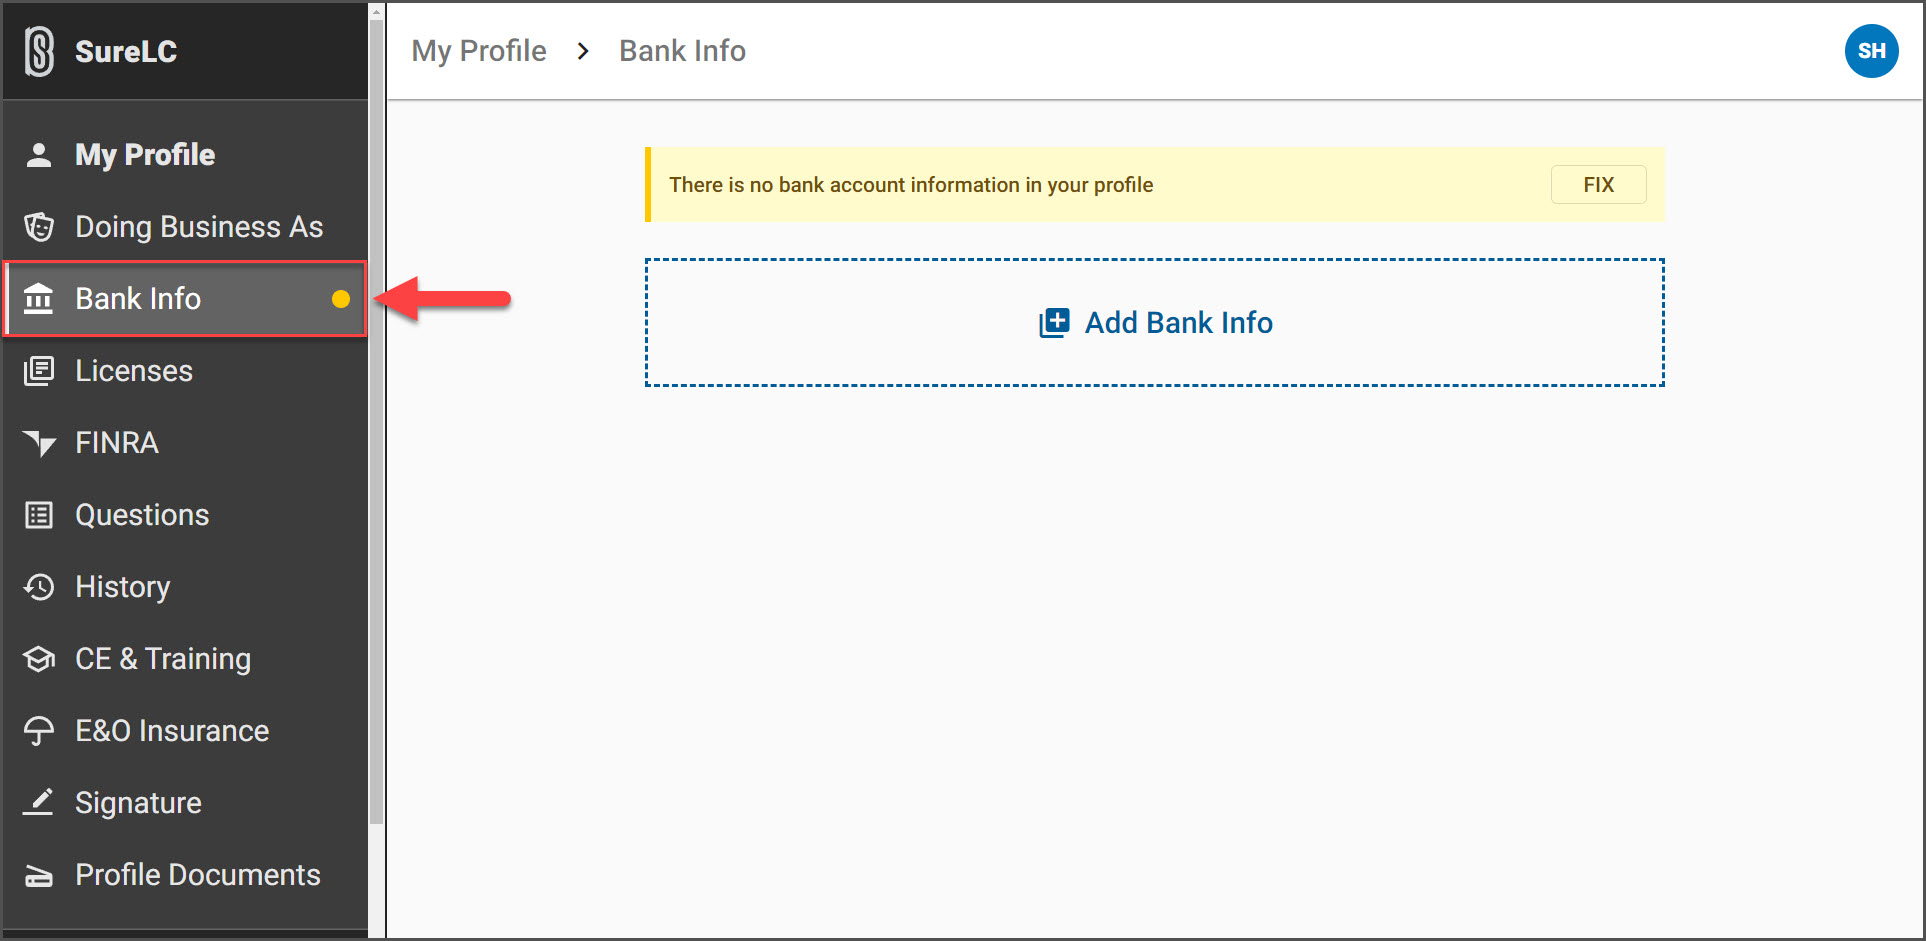View the History section
Image resolution: width=1926 pixels, height=941 pixels.
tap(186, 587)
